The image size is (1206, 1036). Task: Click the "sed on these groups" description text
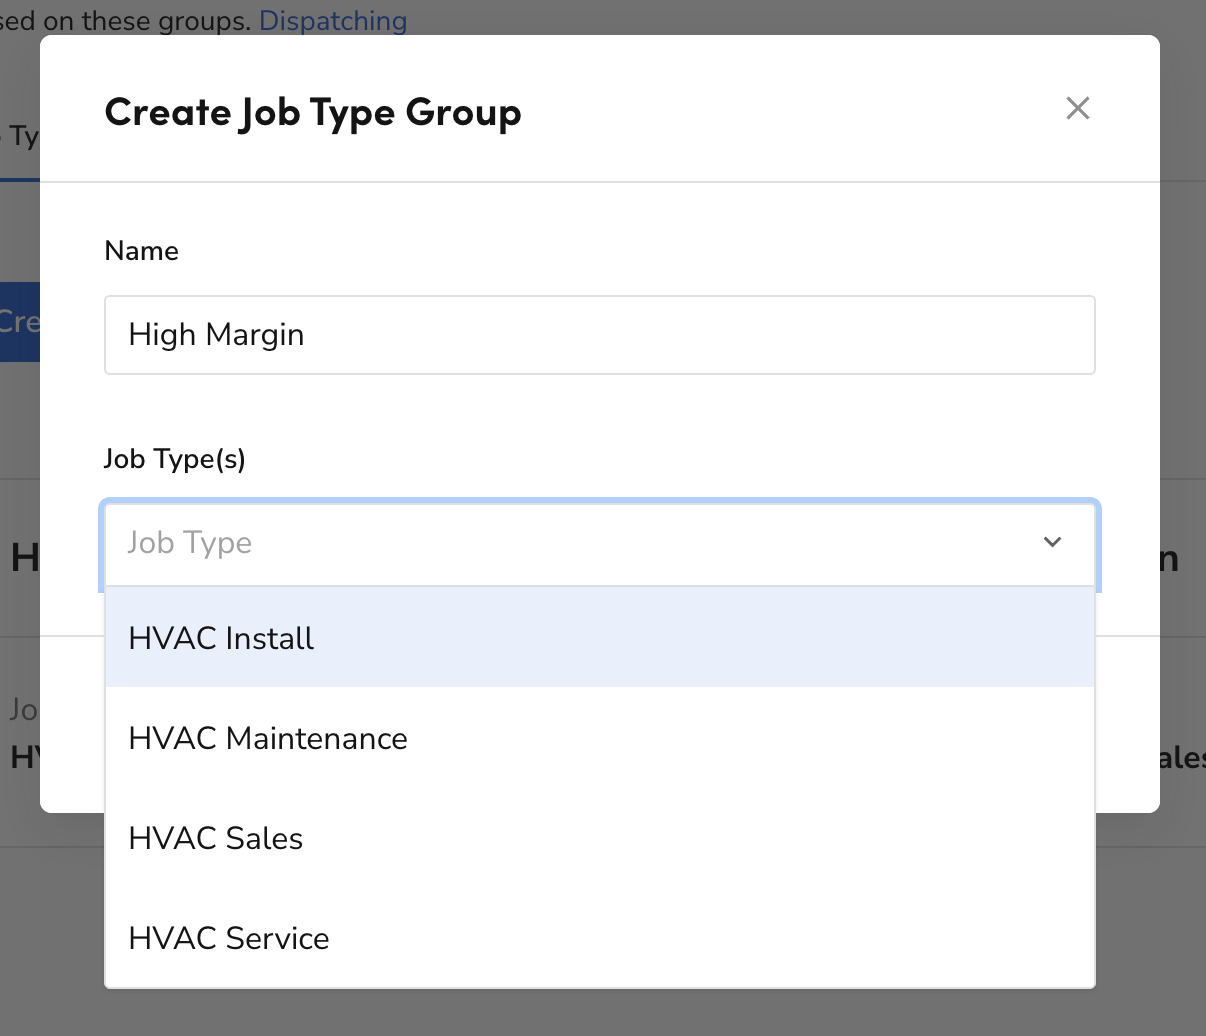(125, 20)
